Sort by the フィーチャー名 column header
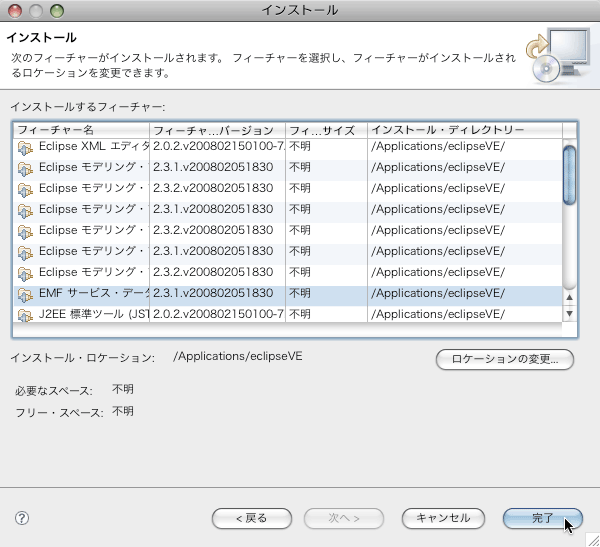 pos(82,130)
